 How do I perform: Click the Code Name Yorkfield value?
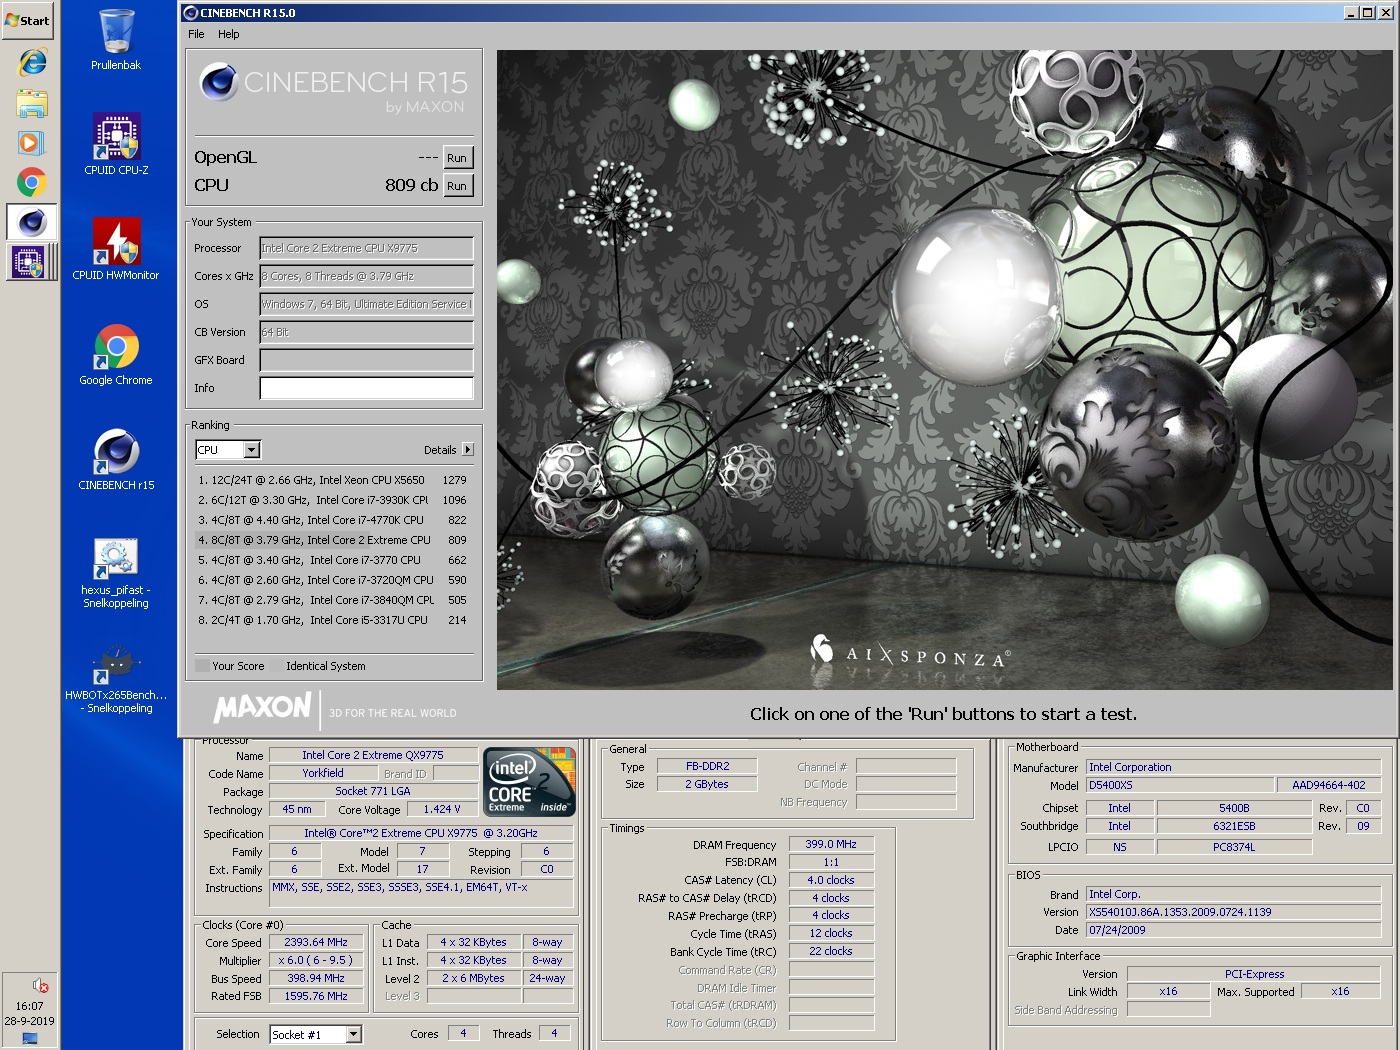[323, 774]
